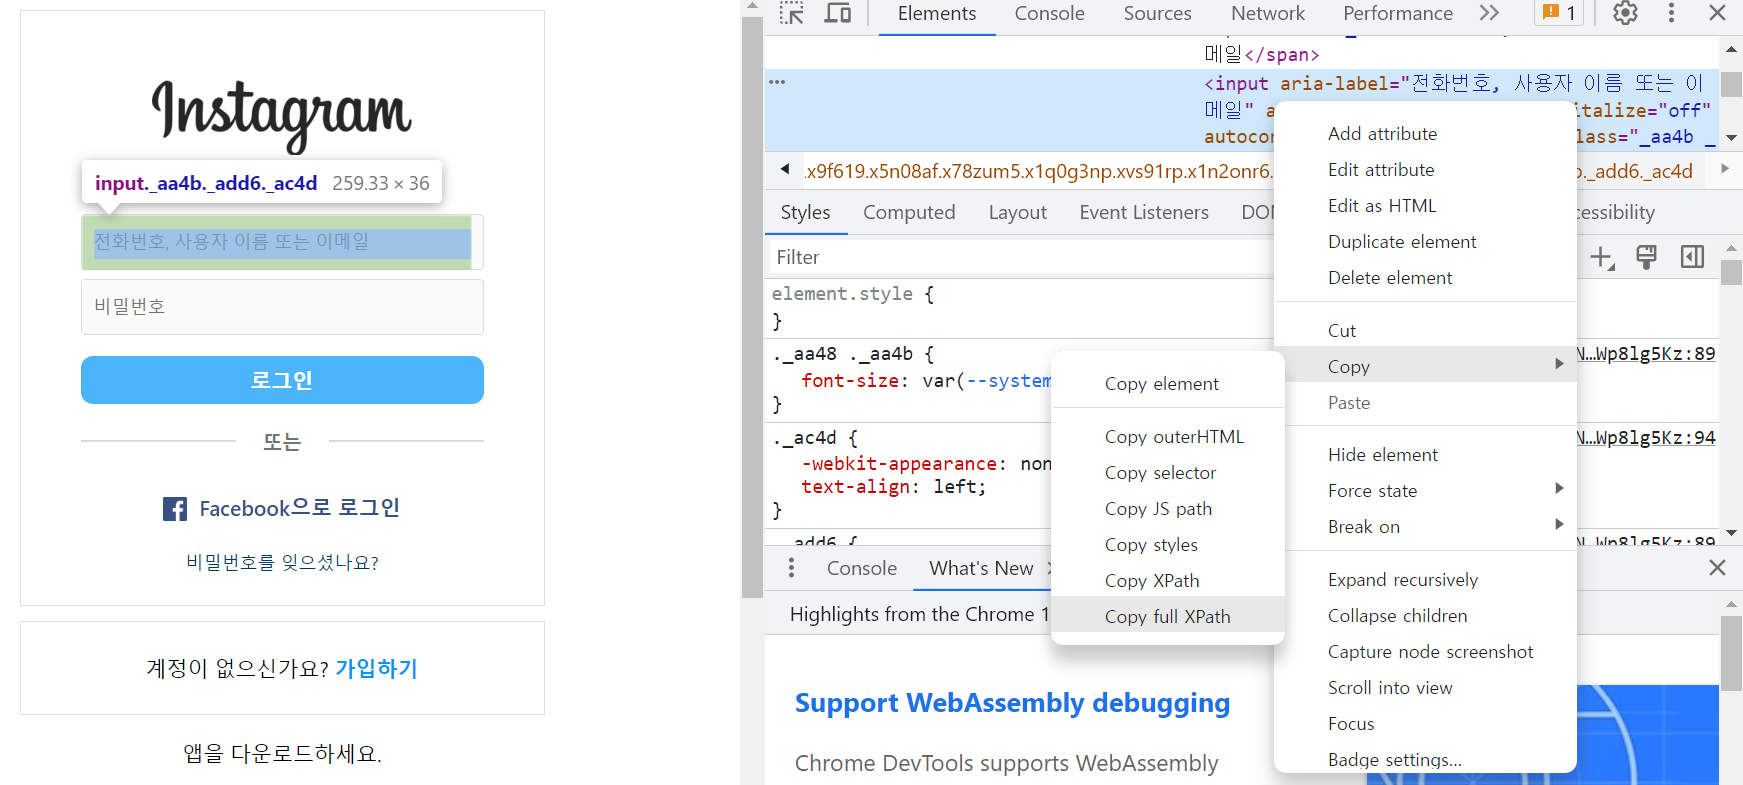Open DevTools settings gear

click(1625, 13)
